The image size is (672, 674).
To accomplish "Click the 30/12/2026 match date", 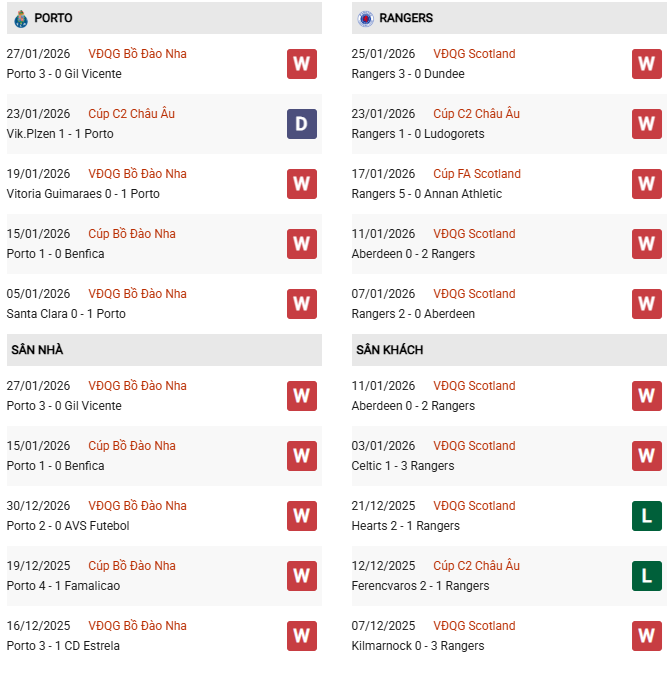I will (38, 506).
